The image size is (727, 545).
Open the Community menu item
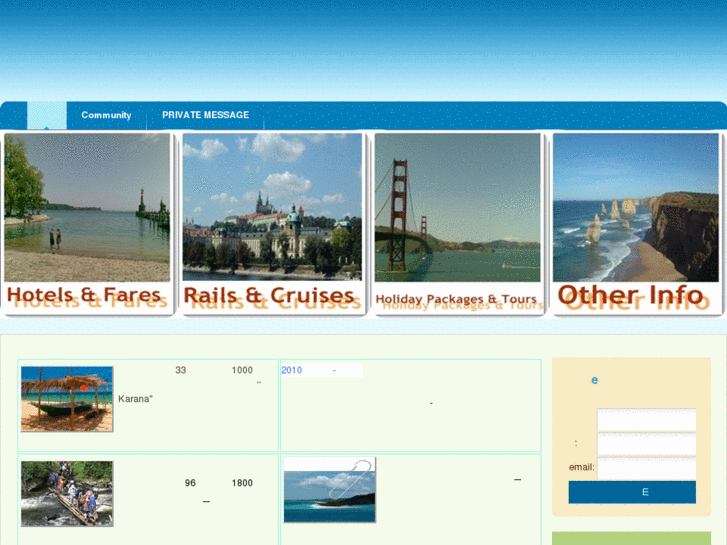pyautogui.click(x=106, y=115)
